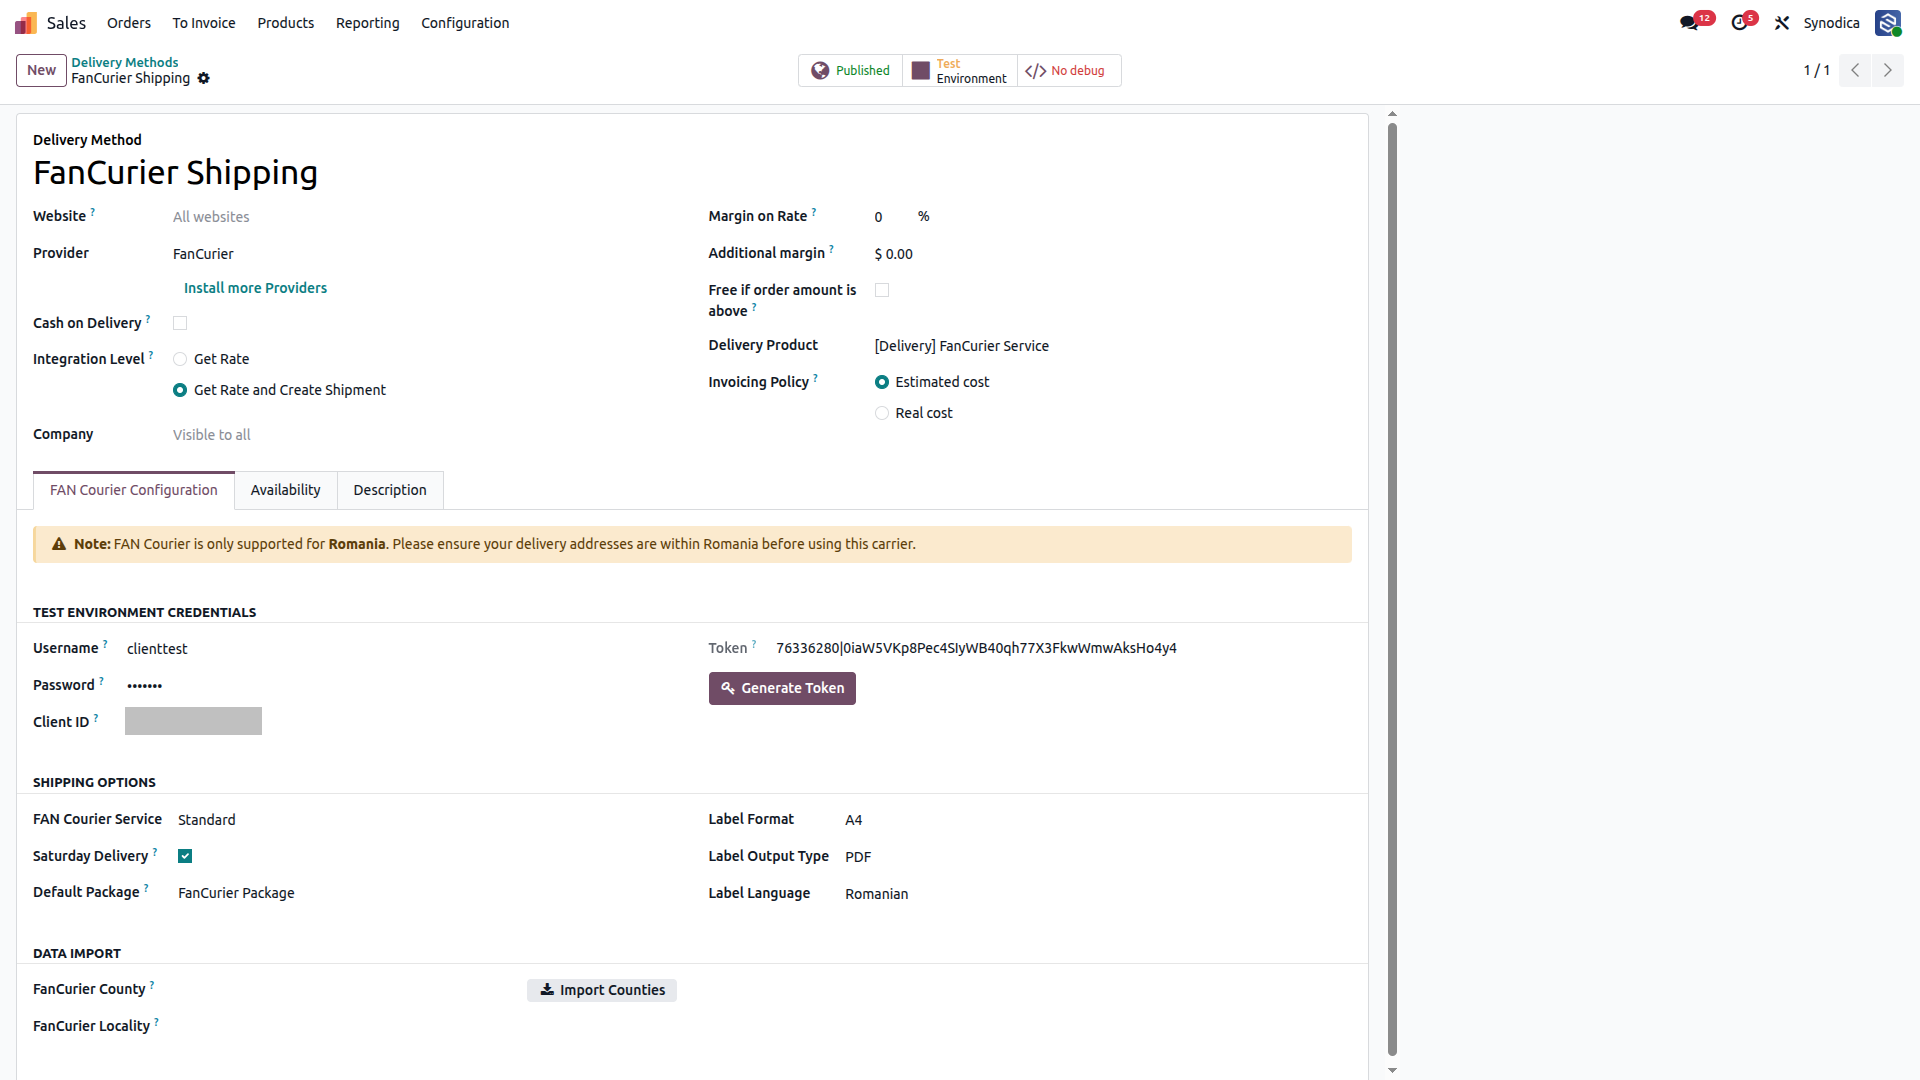
Task: Open the Delivery Product dropdown
Action: click(1112, 346)
